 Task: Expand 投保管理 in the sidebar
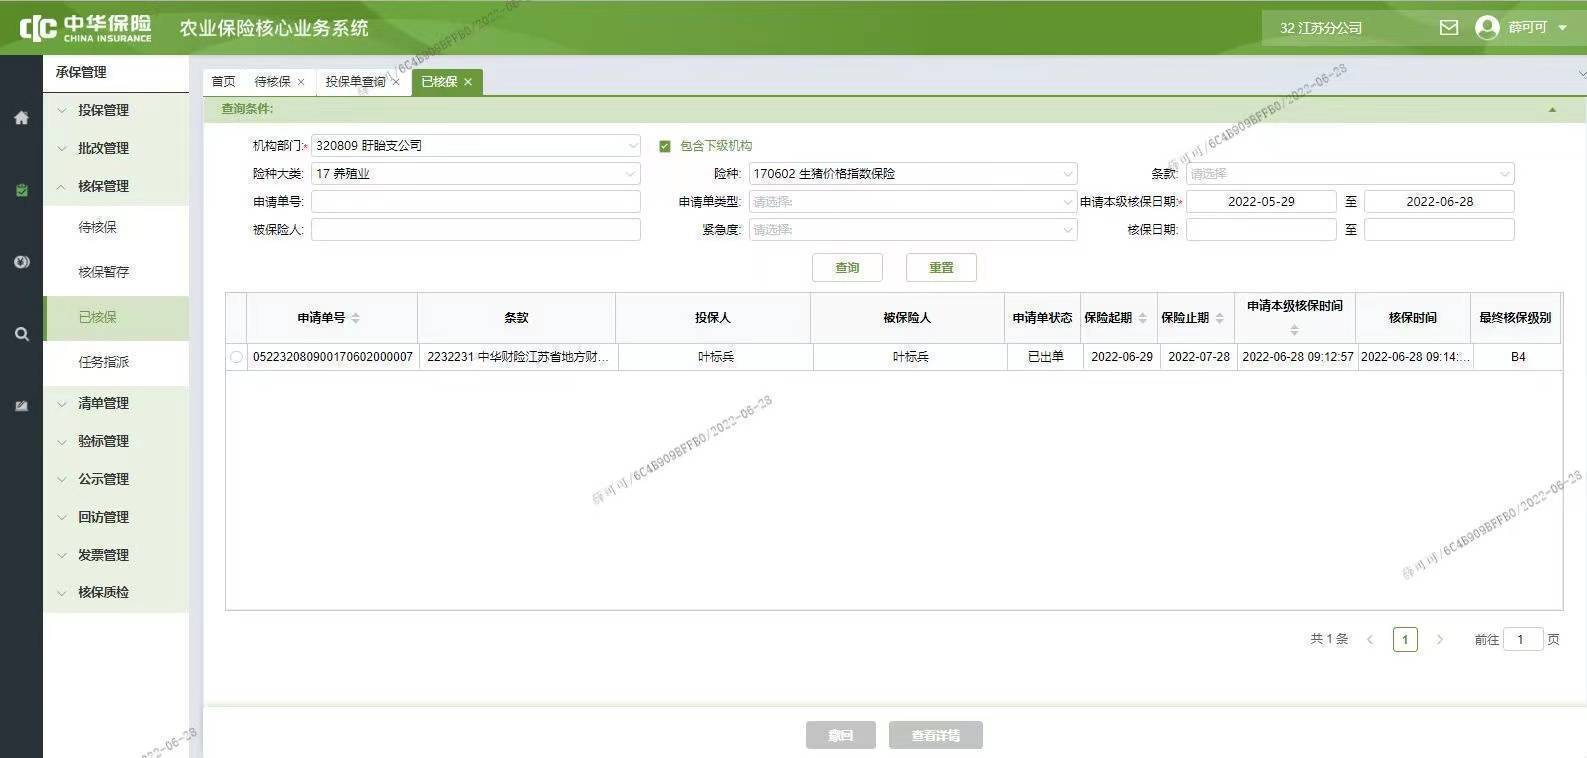pos(103,110)
